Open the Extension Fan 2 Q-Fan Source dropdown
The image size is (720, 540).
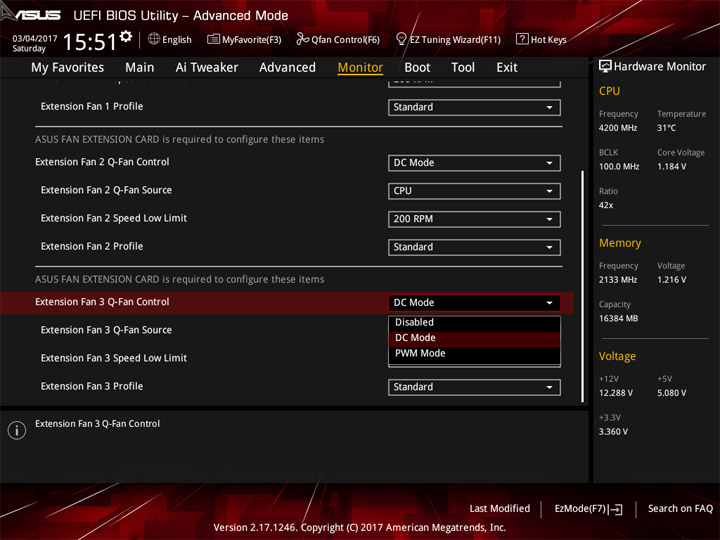[x=474, y=191]
